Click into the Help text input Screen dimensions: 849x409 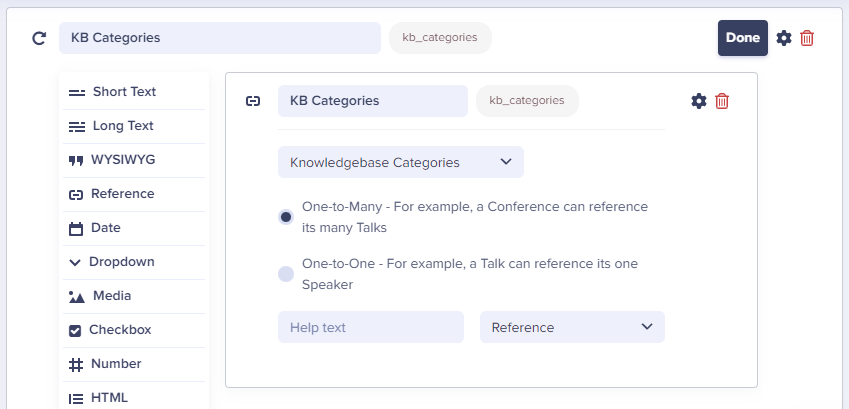pyautogui.click(x=371, y=327)
